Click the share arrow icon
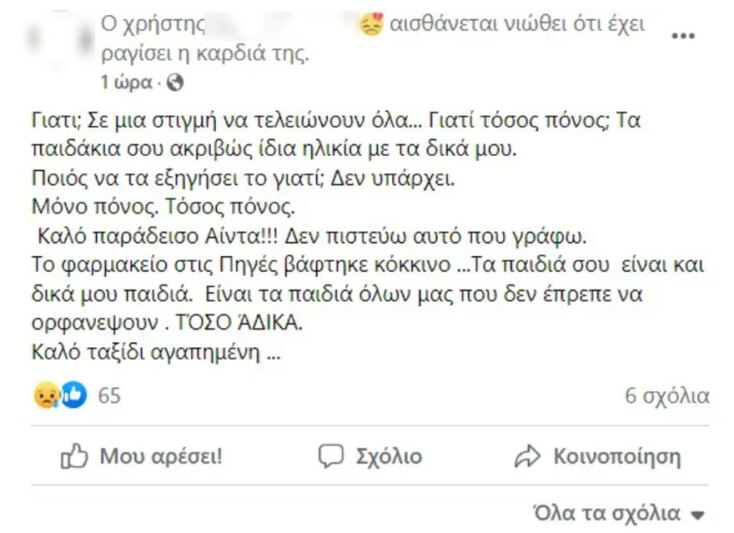This screenshot has width=734, height=533. point(527,457)
